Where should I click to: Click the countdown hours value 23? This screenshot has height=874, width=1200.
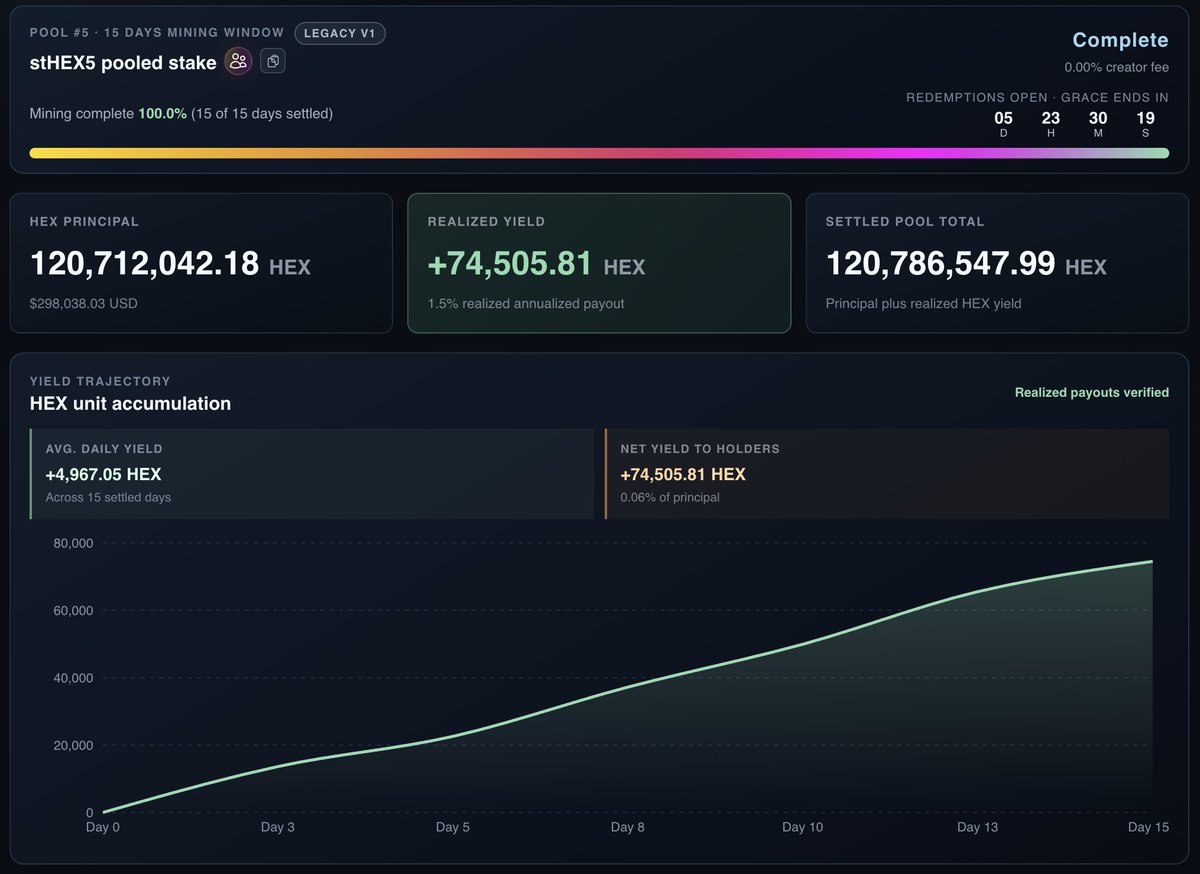(1051, 118)
